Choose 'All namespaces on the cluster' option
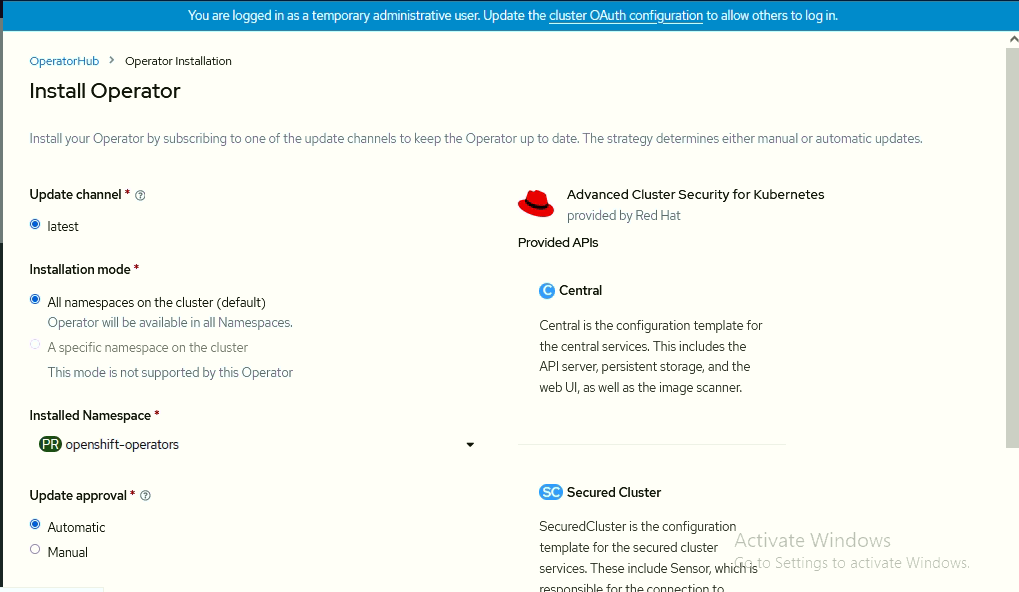Viewport: 1019px width, 592px height. (36, 300)
